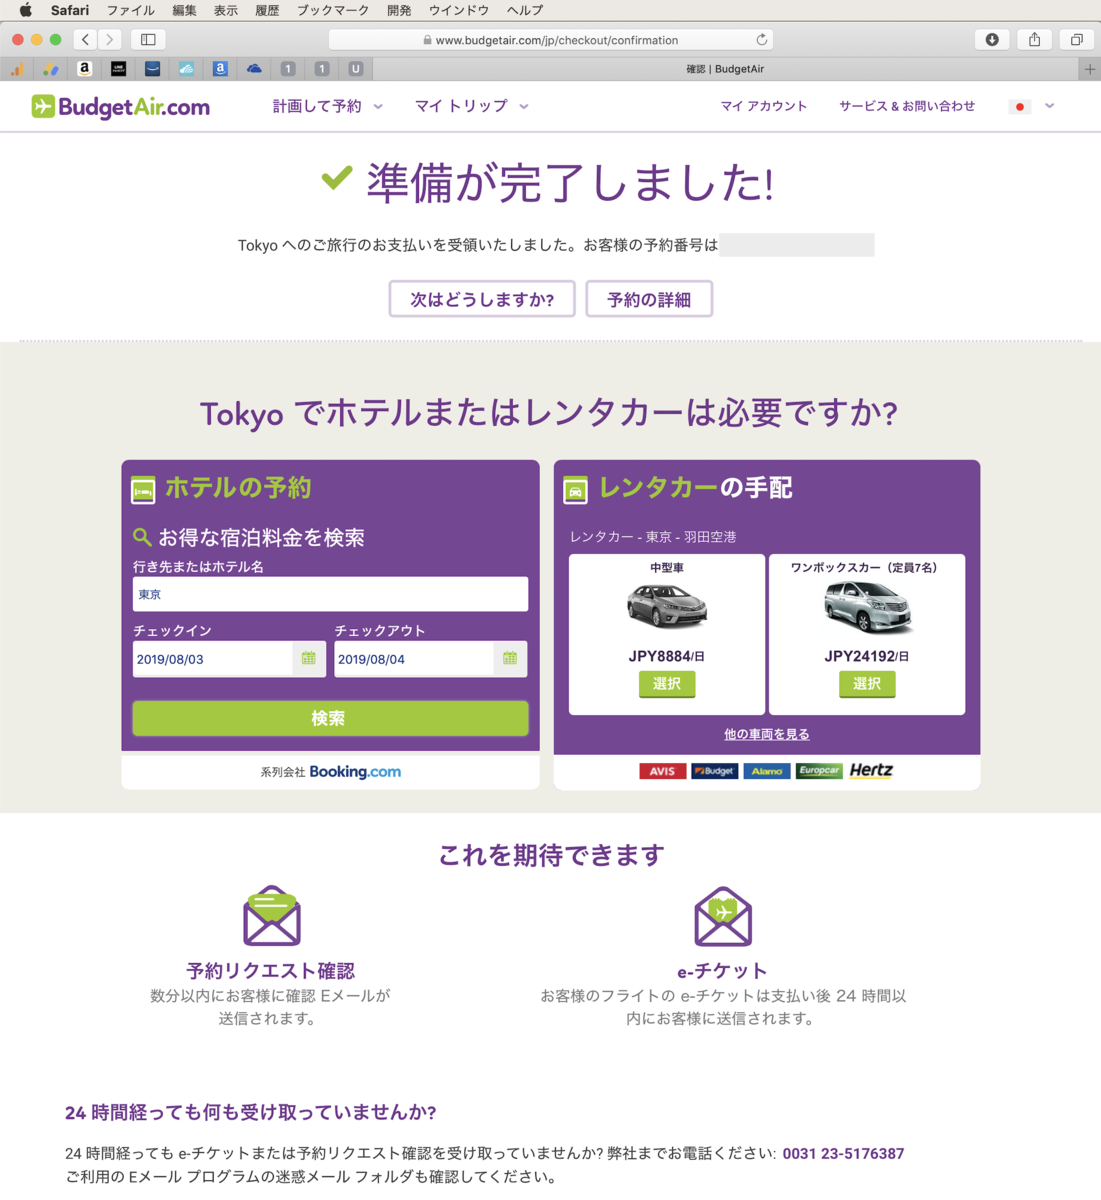Click the BudgetAir.com logo
This screenshot has height=1200, width=1101.
pos(119,105)
